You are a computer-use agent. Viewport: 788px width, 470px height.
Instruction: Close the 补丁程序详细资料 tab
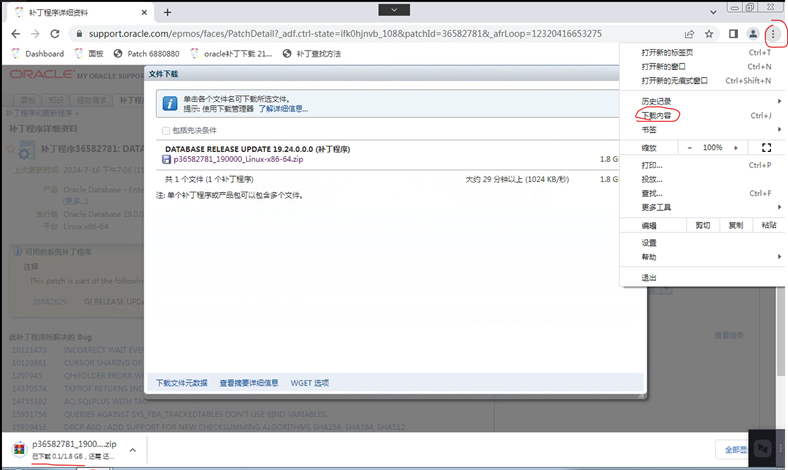(144, 12)
